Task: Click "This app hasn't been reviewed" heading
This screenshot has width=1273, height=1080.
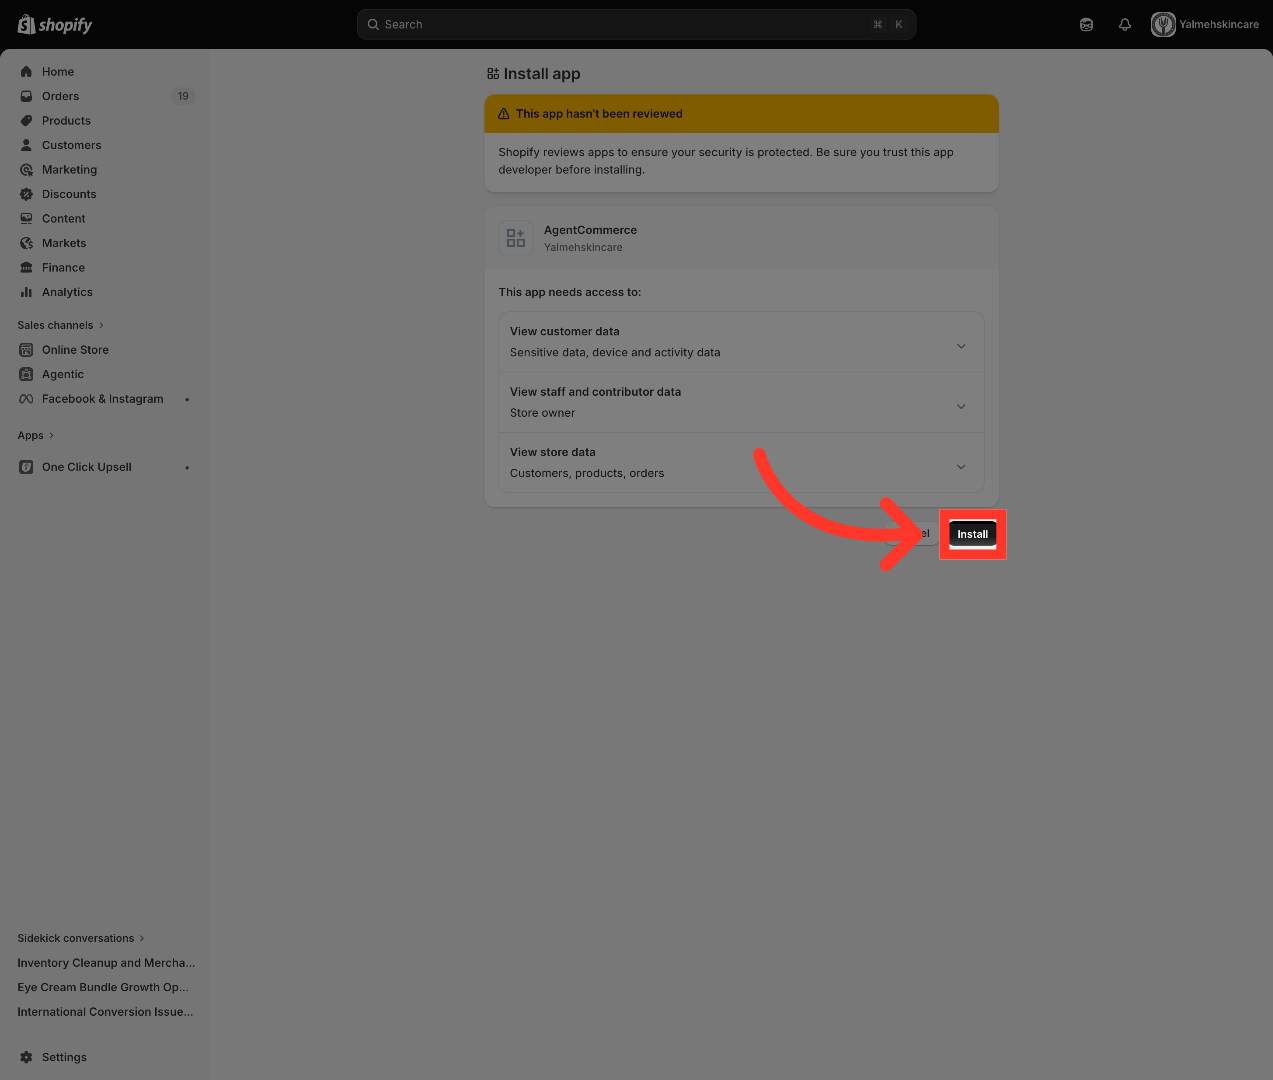Action: coord(599,114)
